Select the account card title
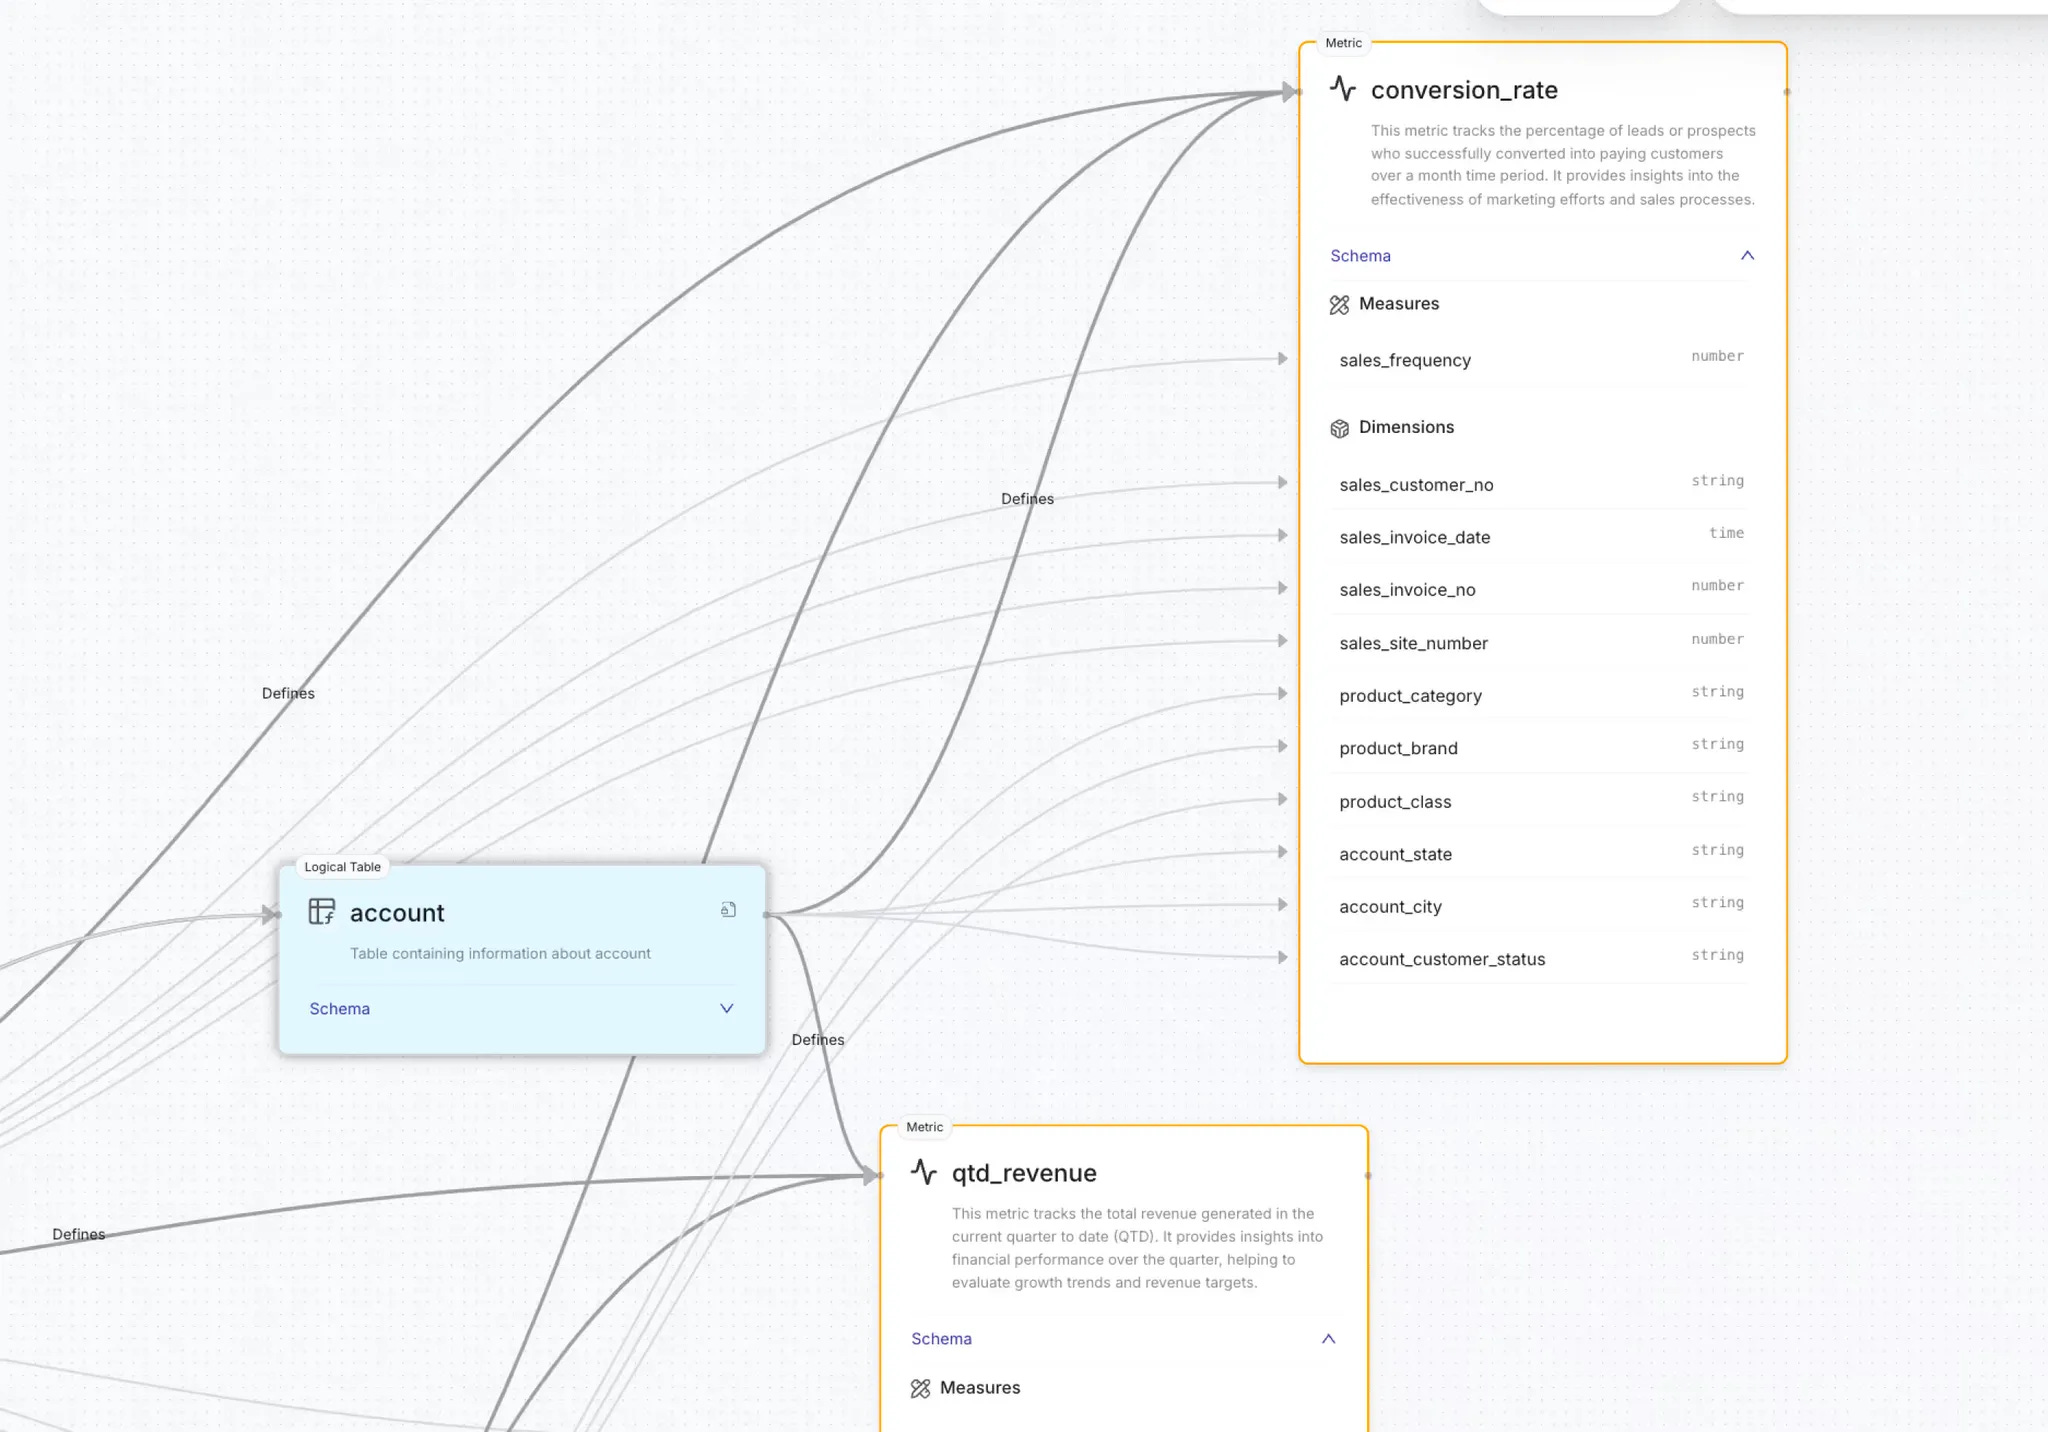The image size is (2048, 1432). (397, 913)
